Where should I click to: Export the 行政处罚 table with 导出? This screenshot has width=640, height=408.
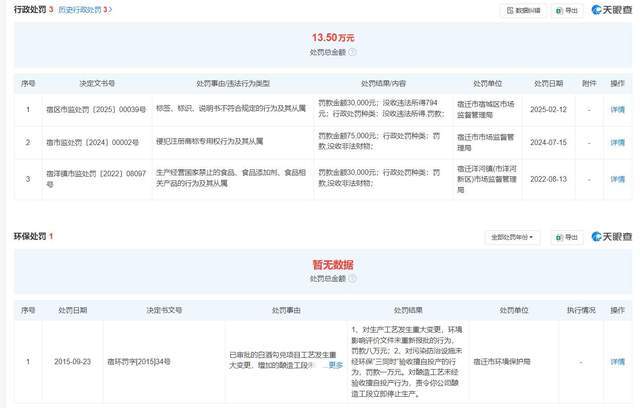click(x=567, y=11)
